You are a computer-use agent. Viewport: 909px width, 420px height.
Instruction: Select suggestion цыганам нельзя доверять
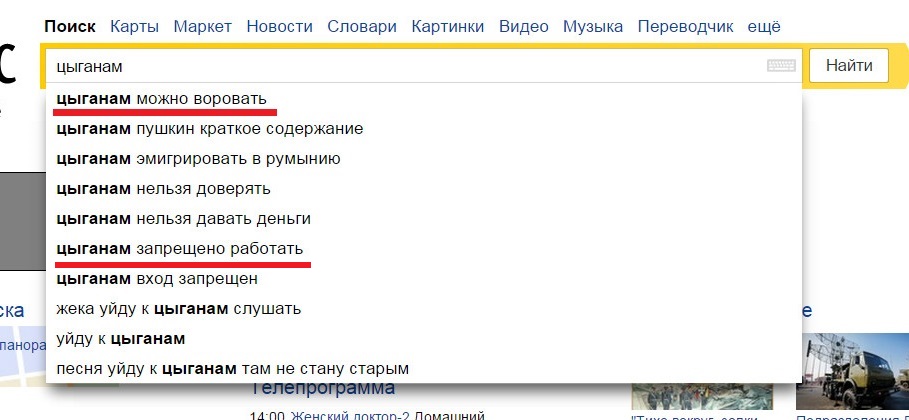(x=424, y=189)
